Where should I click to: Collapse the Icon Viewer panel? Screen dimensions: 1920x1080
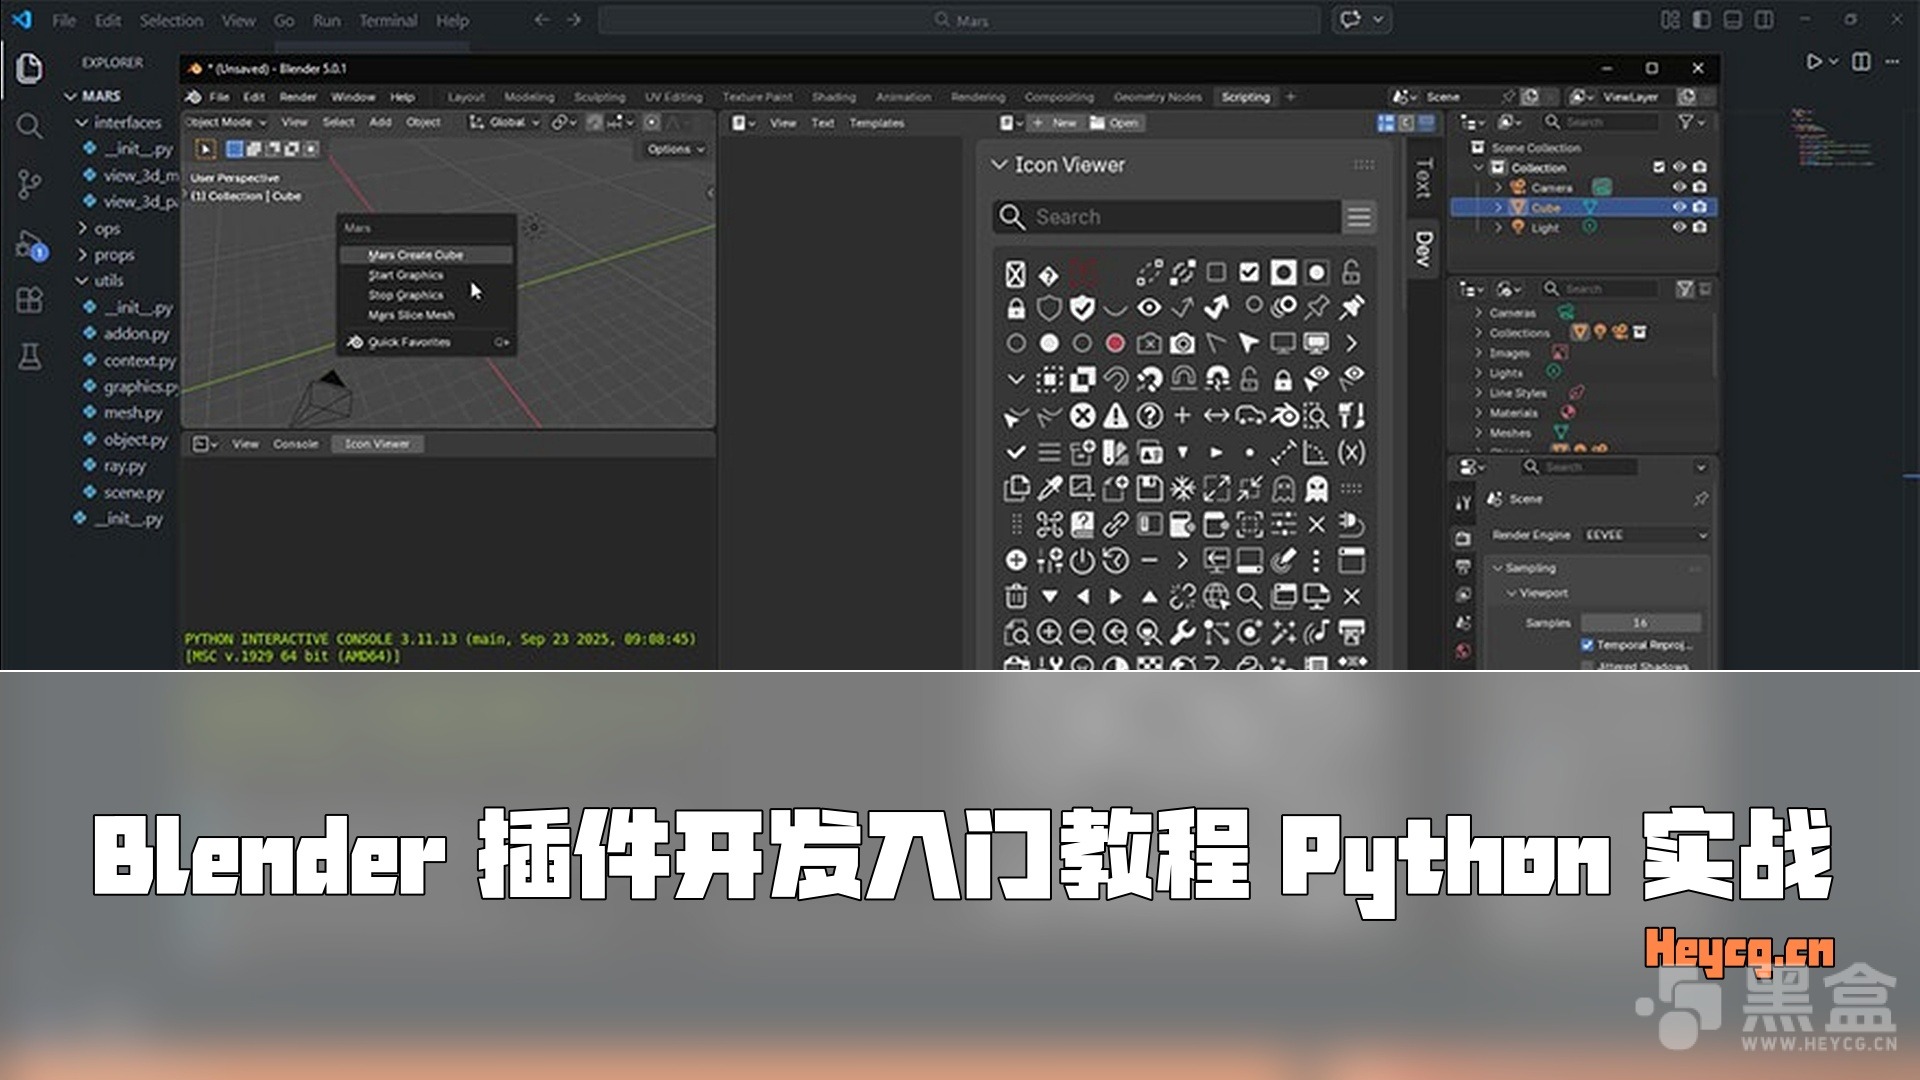[x=999, y=164]
